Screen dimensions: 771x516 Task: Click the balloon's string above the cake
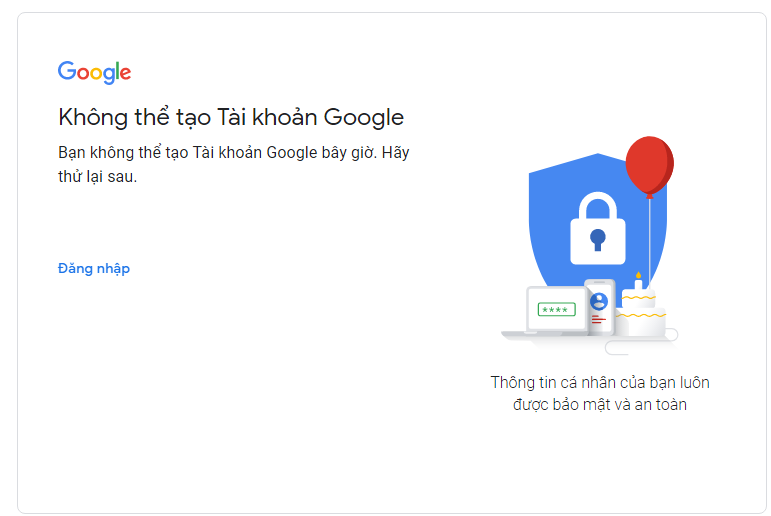650,240
